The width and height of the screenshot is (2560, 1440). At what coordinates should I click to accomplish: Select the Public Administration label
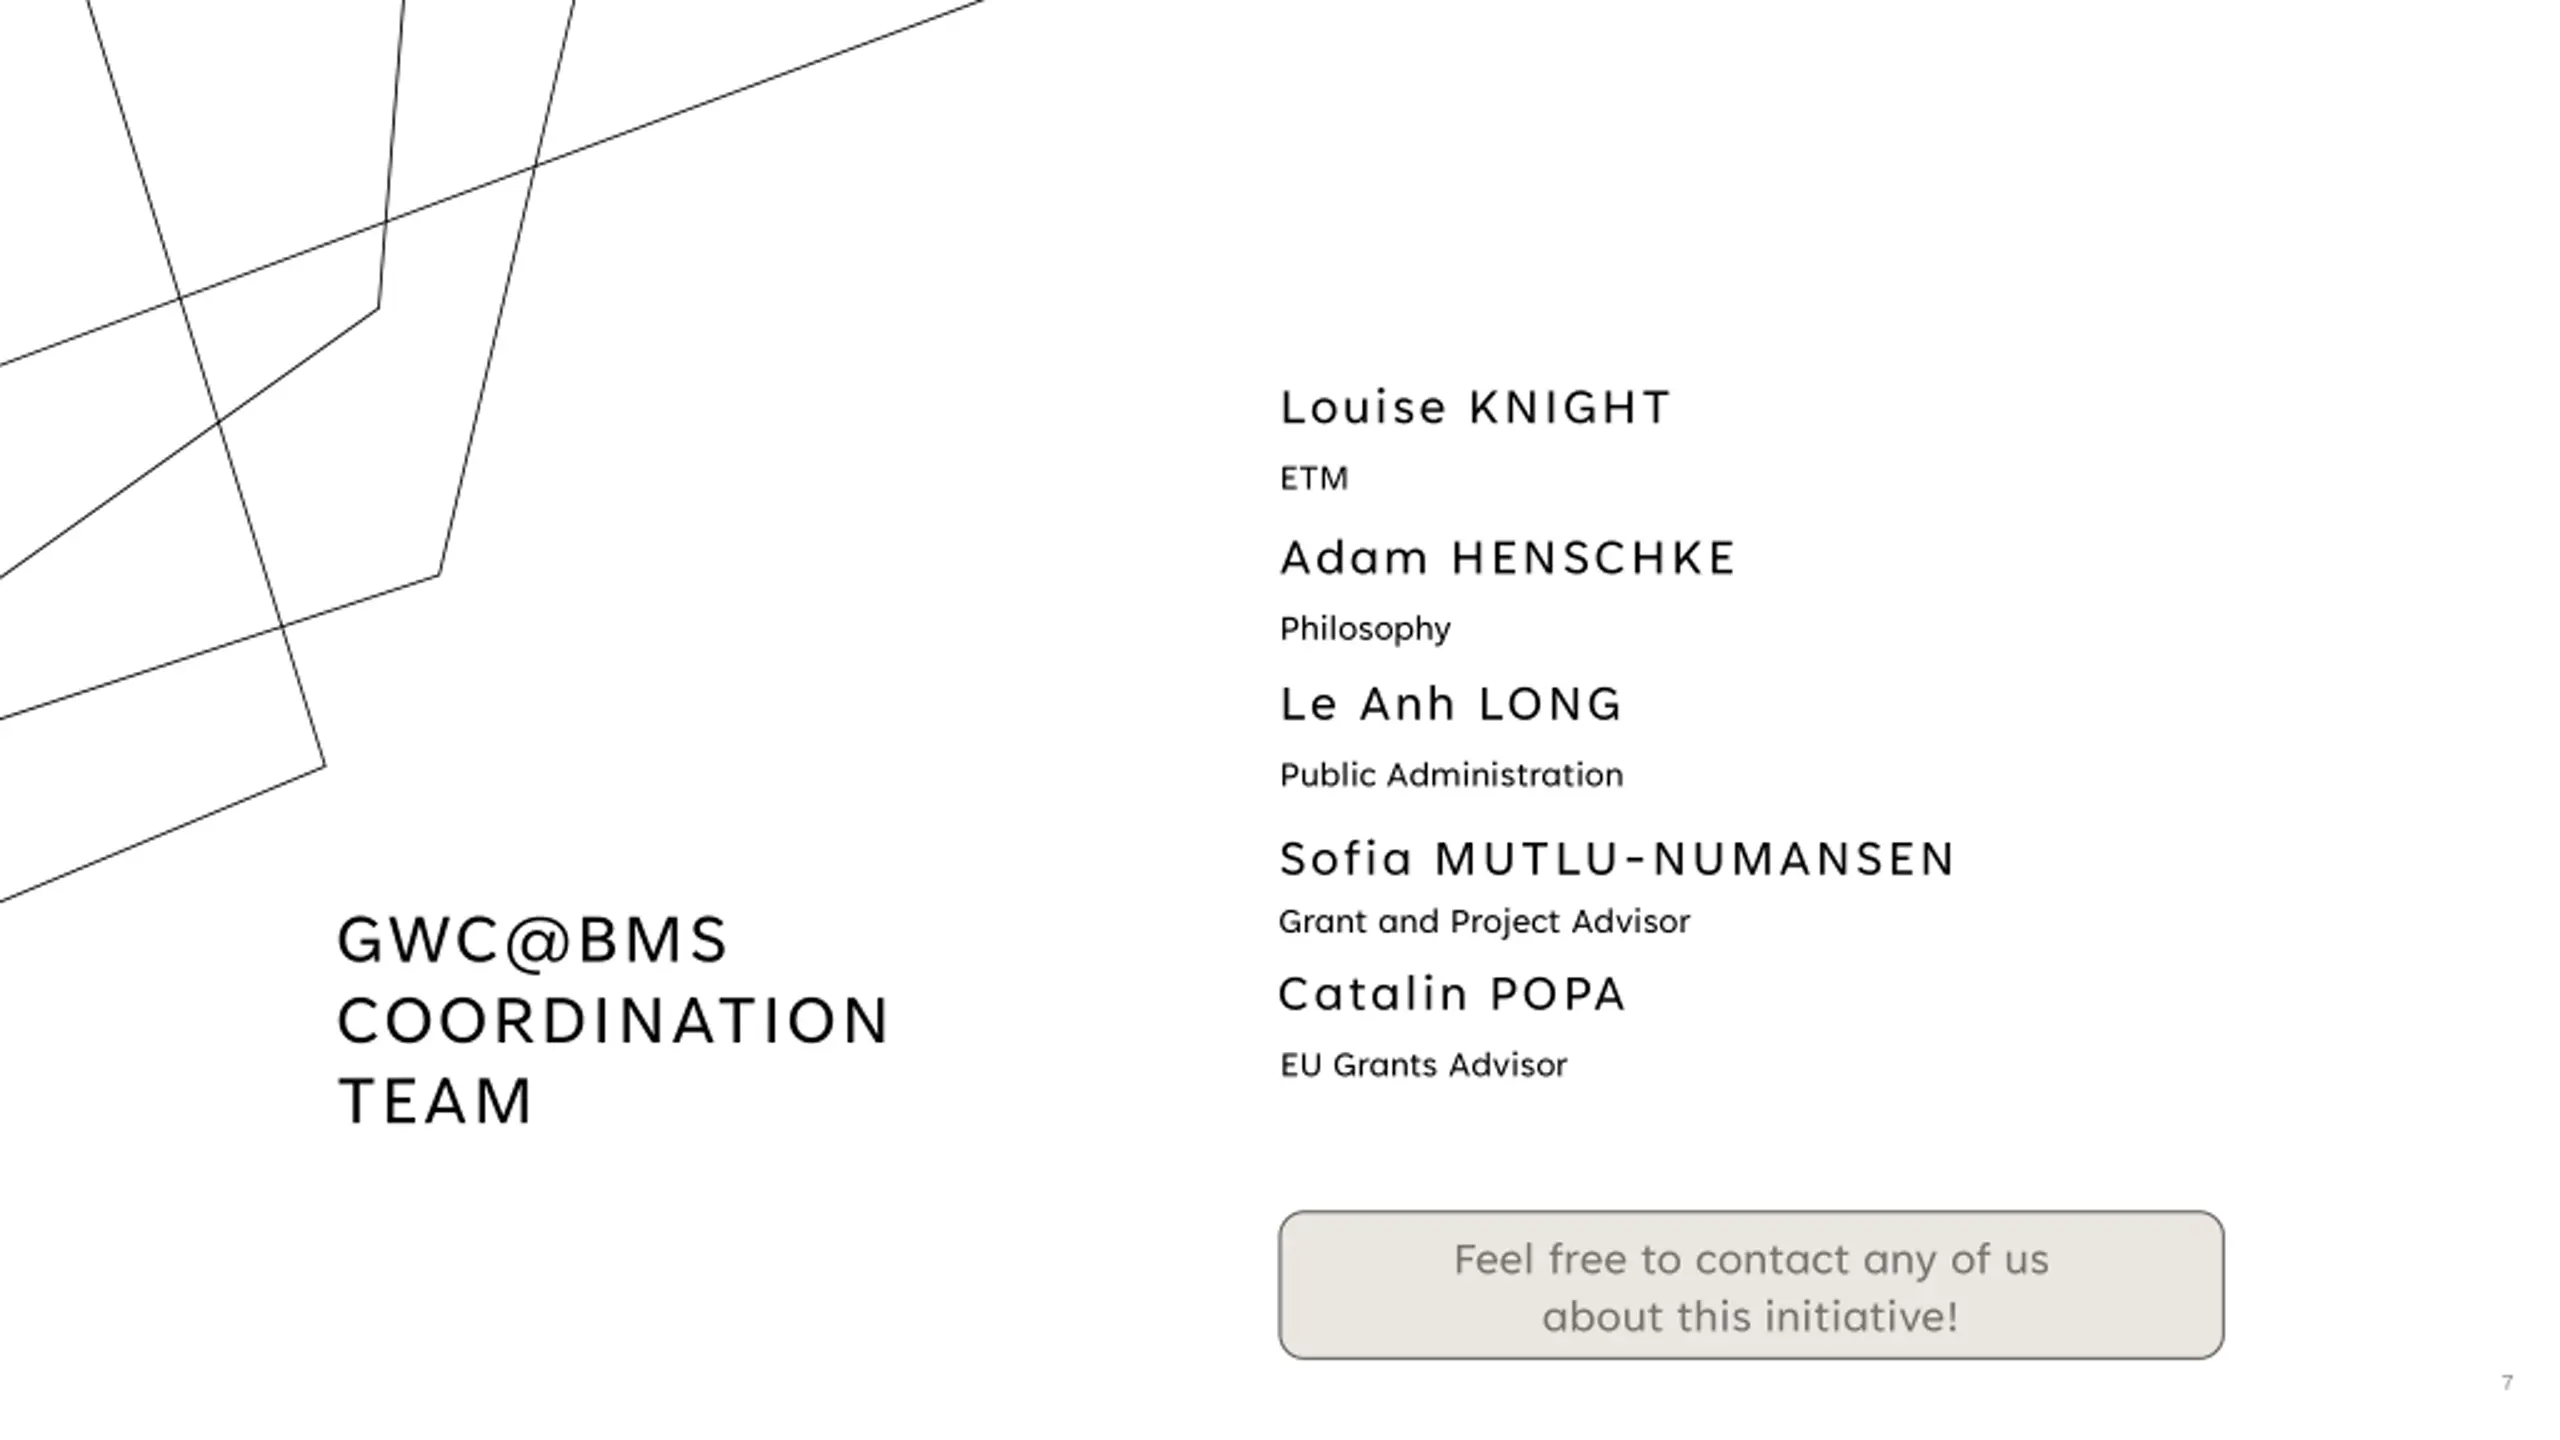tap(1451, 775)
